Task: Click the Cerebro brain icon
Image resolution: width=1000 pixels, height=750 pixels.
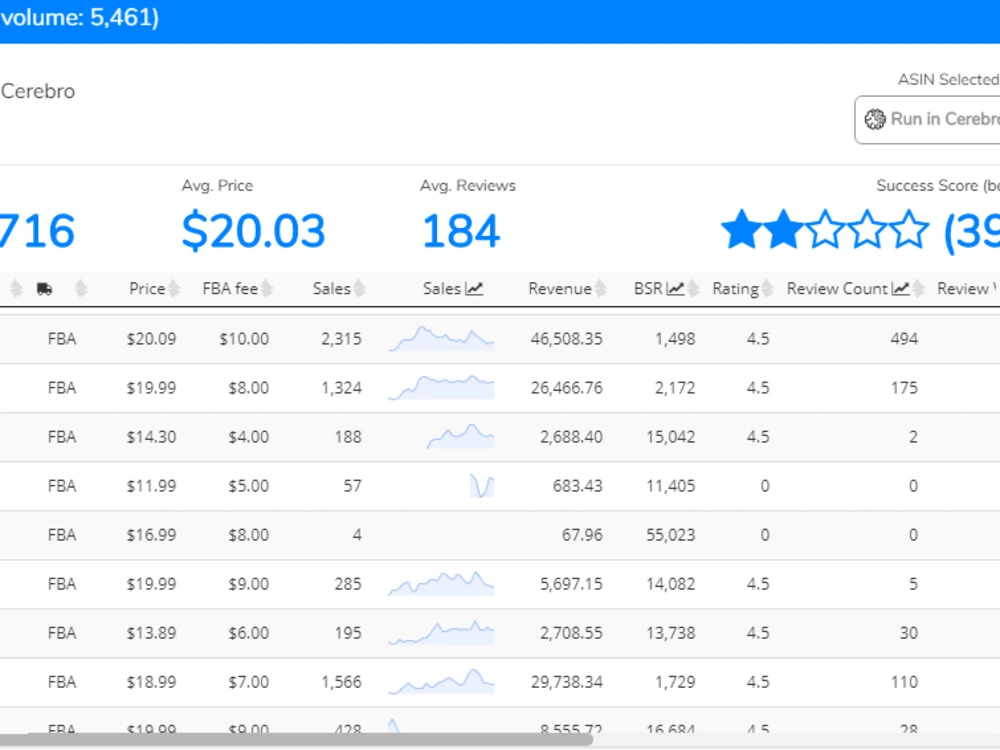Action: click(875, 119)
